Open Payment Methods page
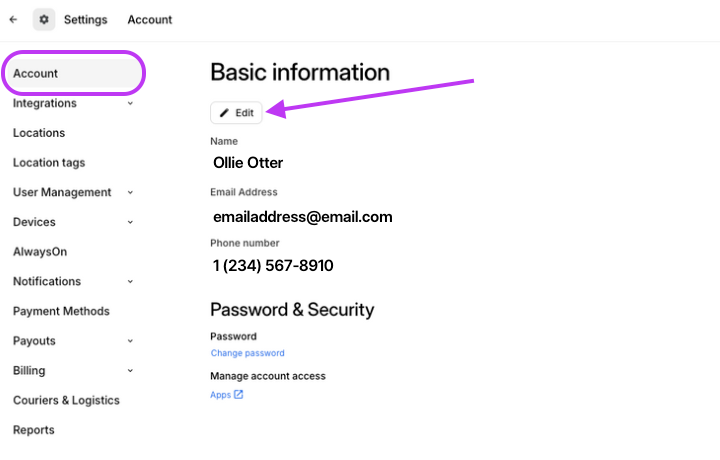 pyautogui.click(x=61, y=311)
